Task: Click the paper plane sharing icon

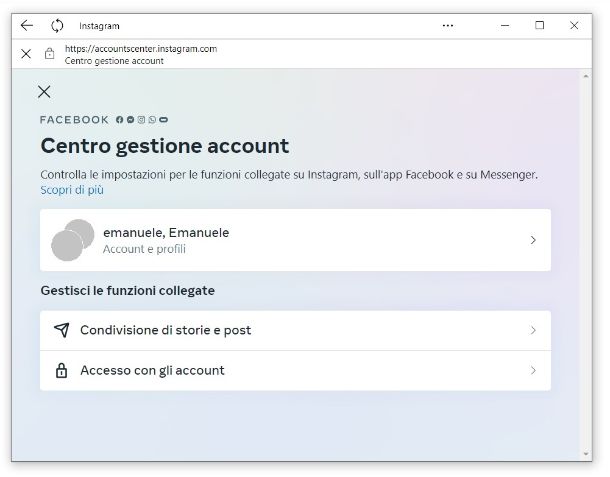Action: tap(61, 330)
